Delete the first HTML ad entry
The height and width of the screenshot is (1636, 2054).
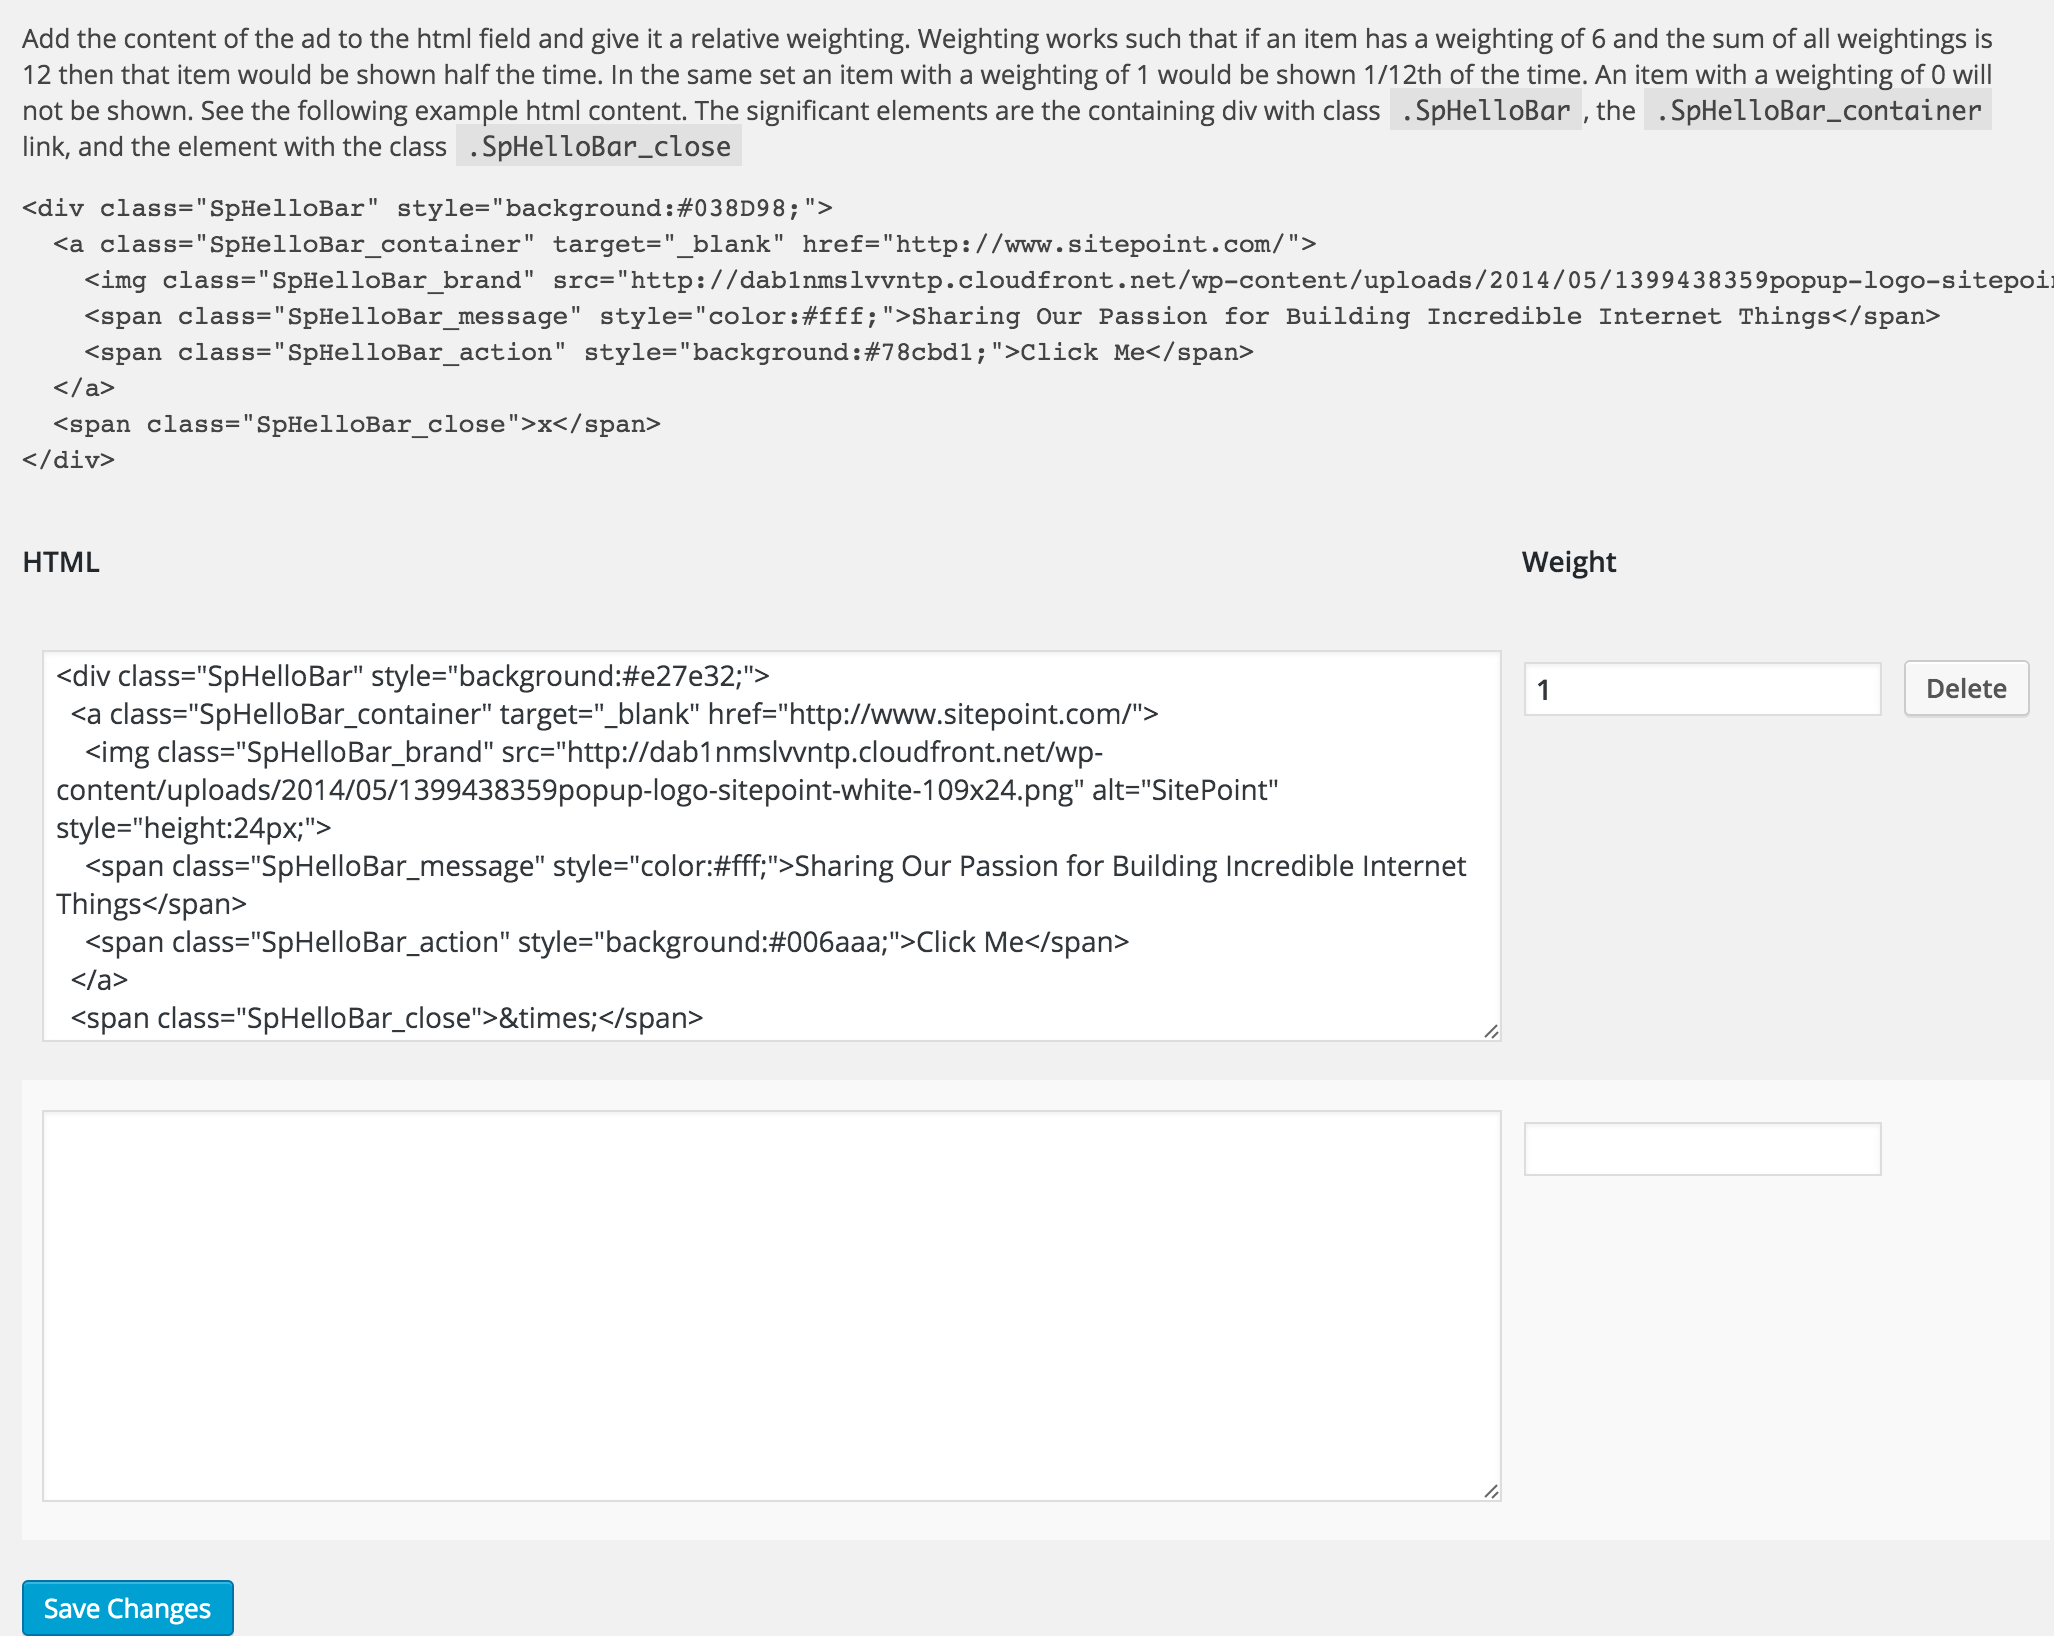pos(1966,688)
